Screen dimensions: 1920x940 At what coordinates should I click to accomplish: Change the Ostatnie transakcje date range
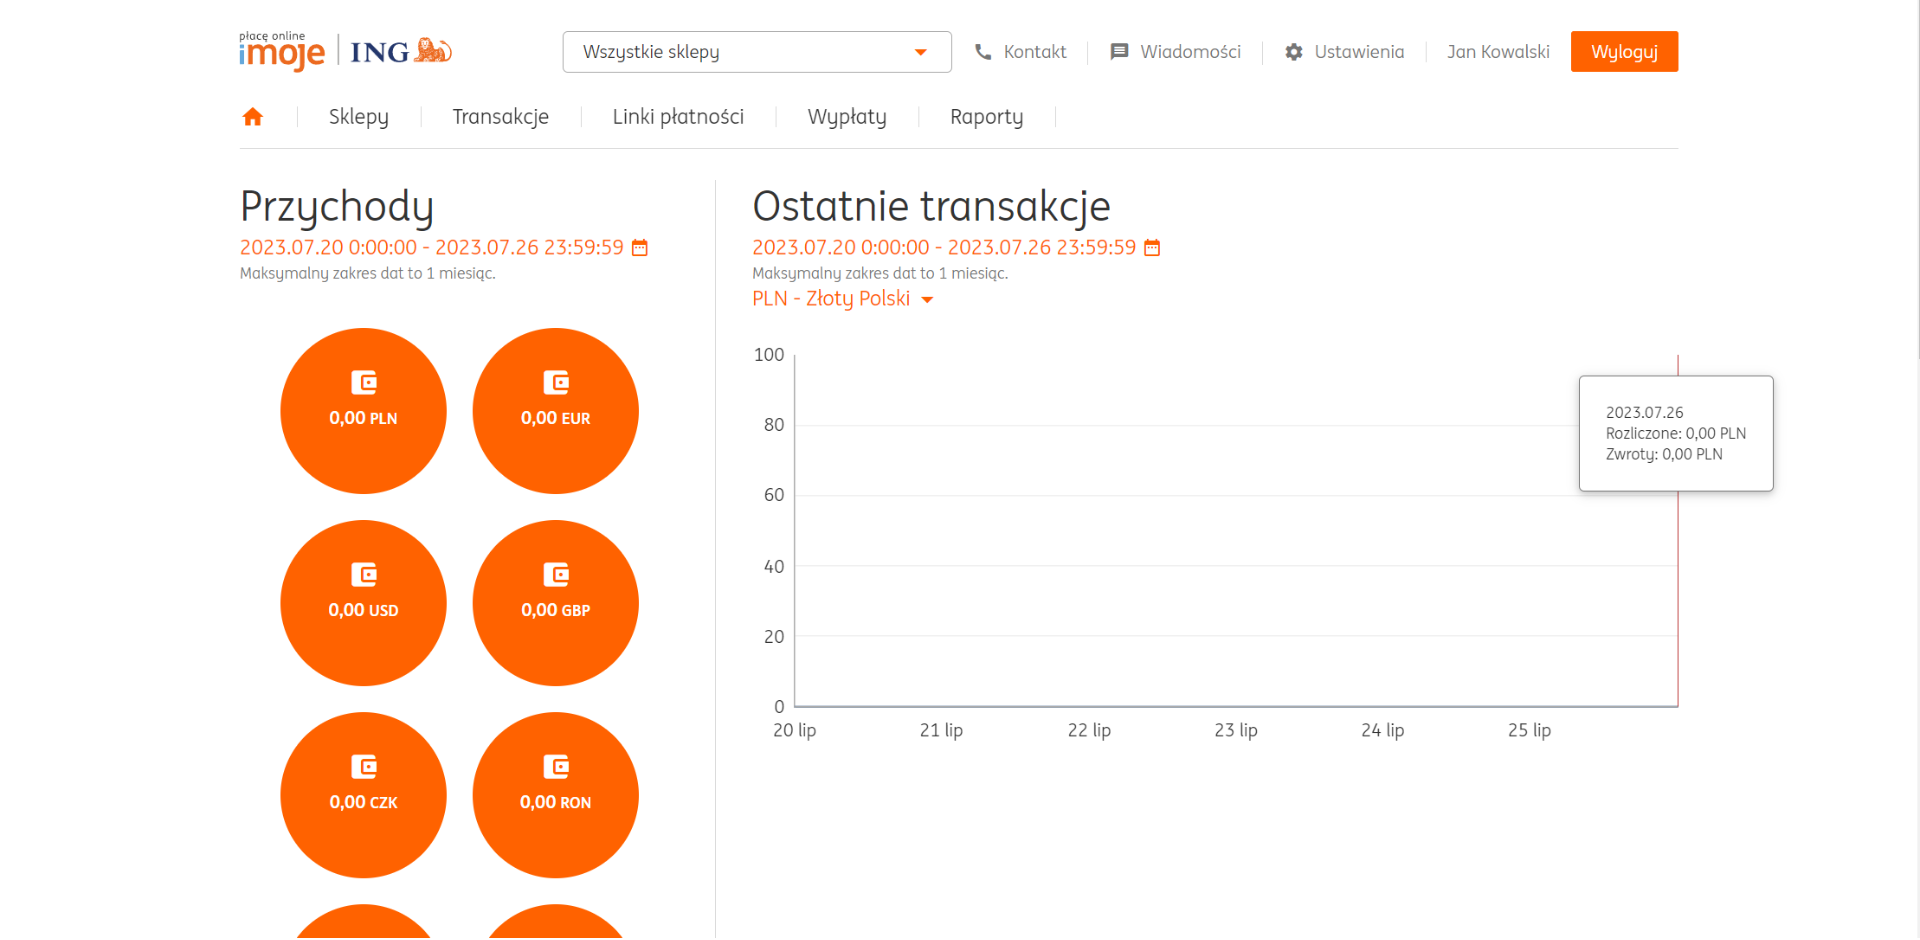(x=944, y=248)
